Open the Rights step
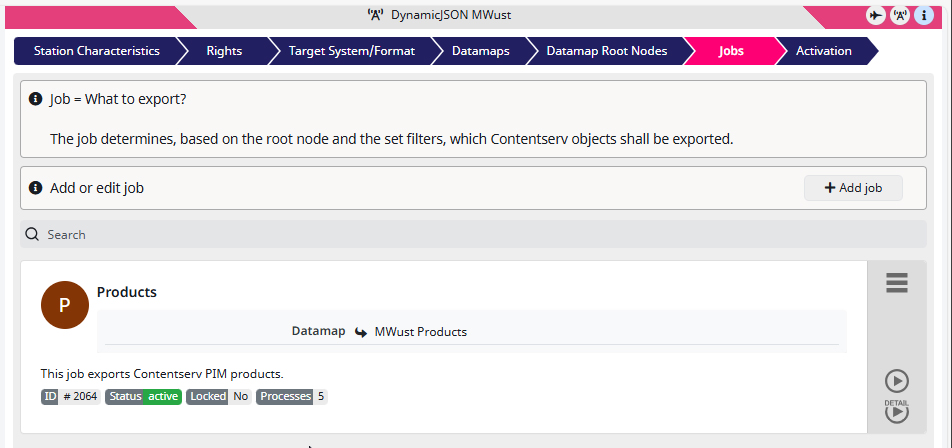Screen dimensions: 952x448 pyautogui.click(x=224, y=51)
